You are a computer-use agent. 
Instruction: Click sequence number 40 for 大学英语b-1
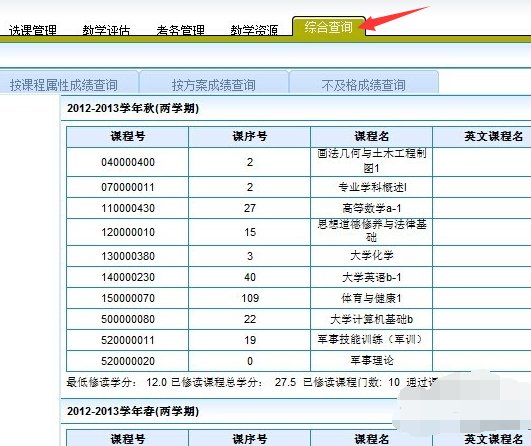click(x=250, y=277)
